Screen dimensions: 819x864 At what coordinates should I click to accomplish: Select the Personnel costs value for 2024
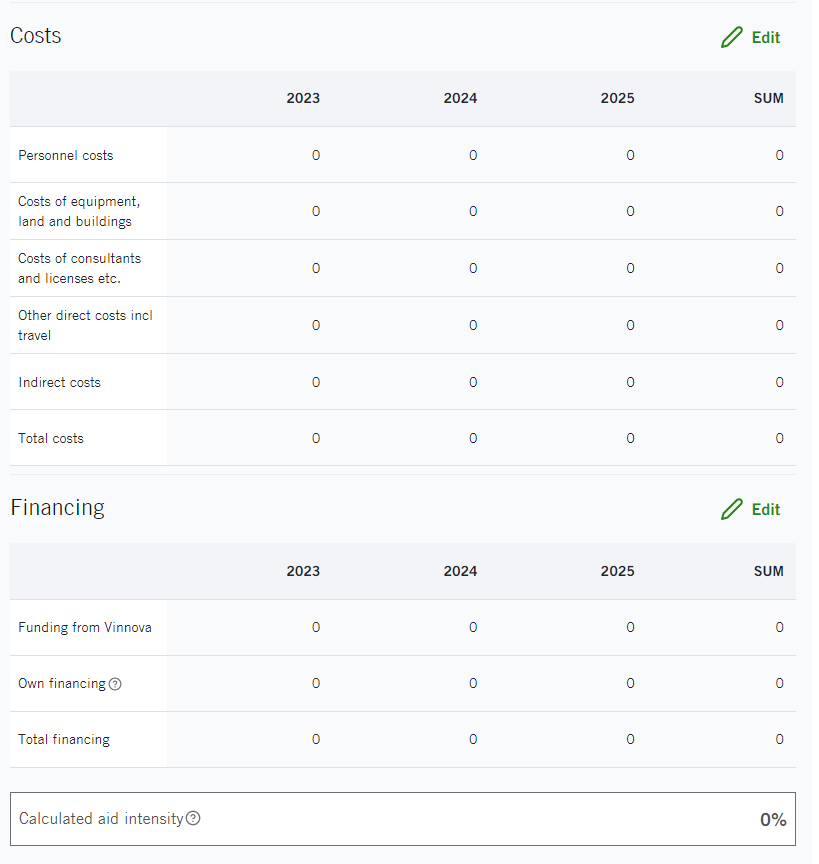473,155
